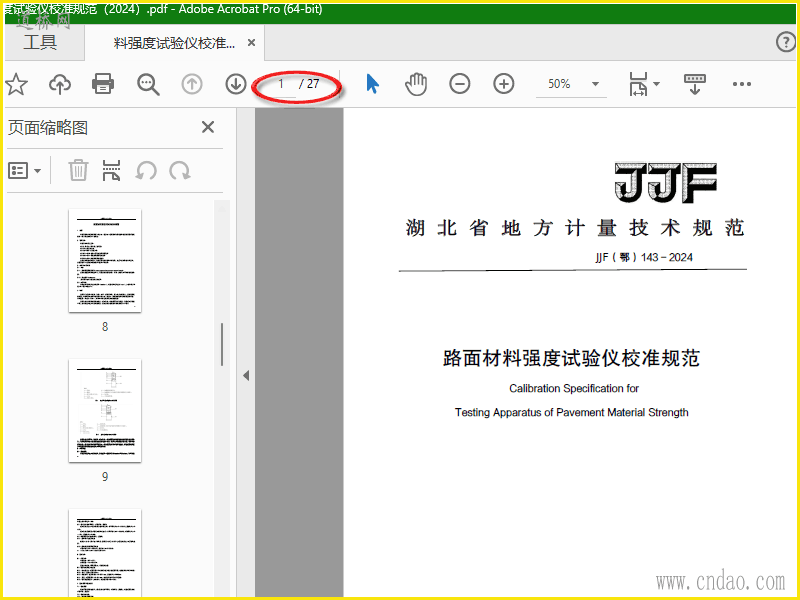The height and width of the screenshot is (600, 800).
Task: Upload file via the cloud icon
Action: [x=60, y=84]
